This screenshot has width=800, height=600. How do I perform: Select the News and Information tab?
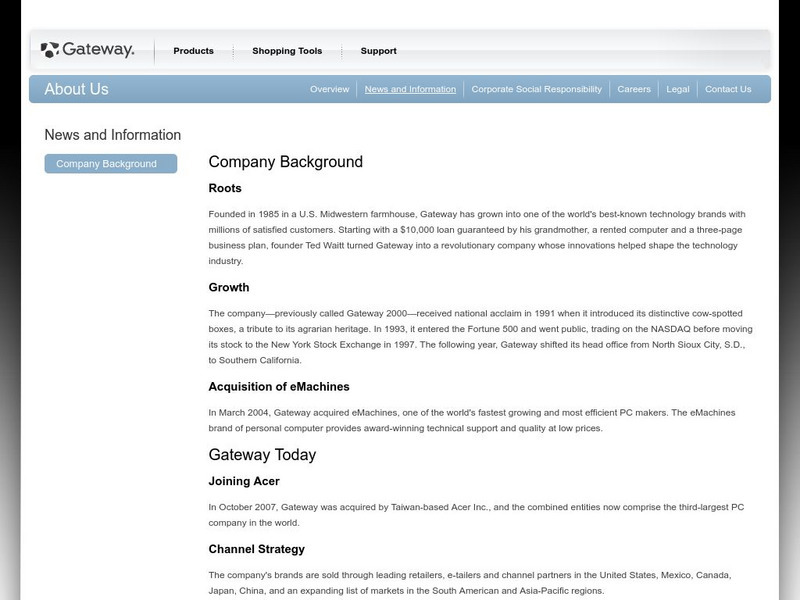pos(410,89)
